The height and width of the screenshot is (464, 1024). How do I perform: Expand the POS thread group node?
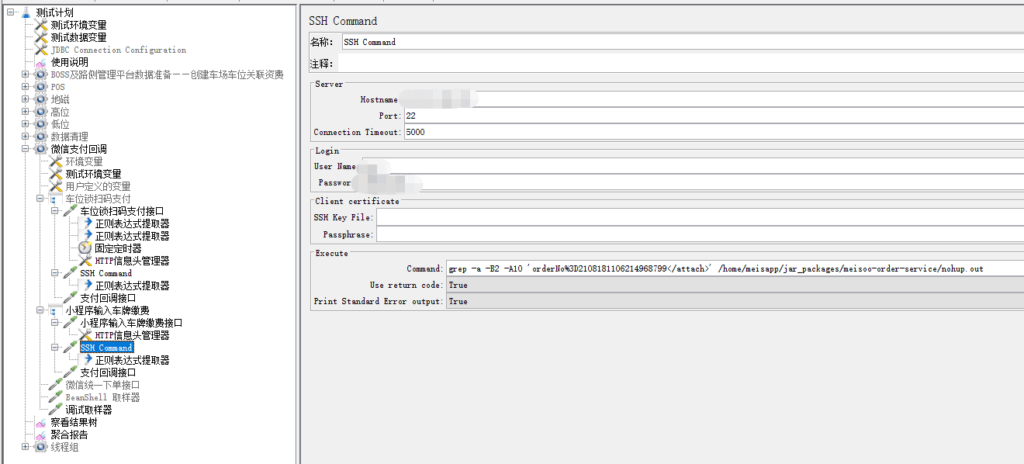tap(26, 87)
